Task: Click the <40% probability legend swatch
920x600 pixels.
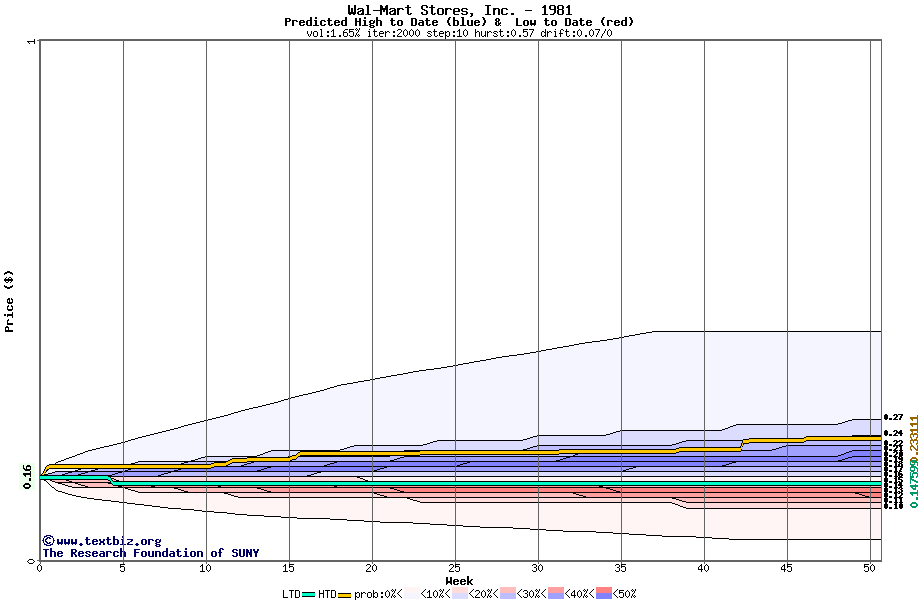Action: point(556,594)
